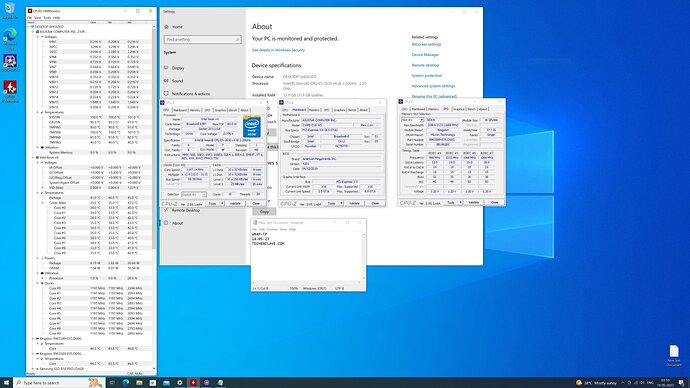Switch to CPU-Z via its taskbar icon
The image size is (690, 388).
206,383
